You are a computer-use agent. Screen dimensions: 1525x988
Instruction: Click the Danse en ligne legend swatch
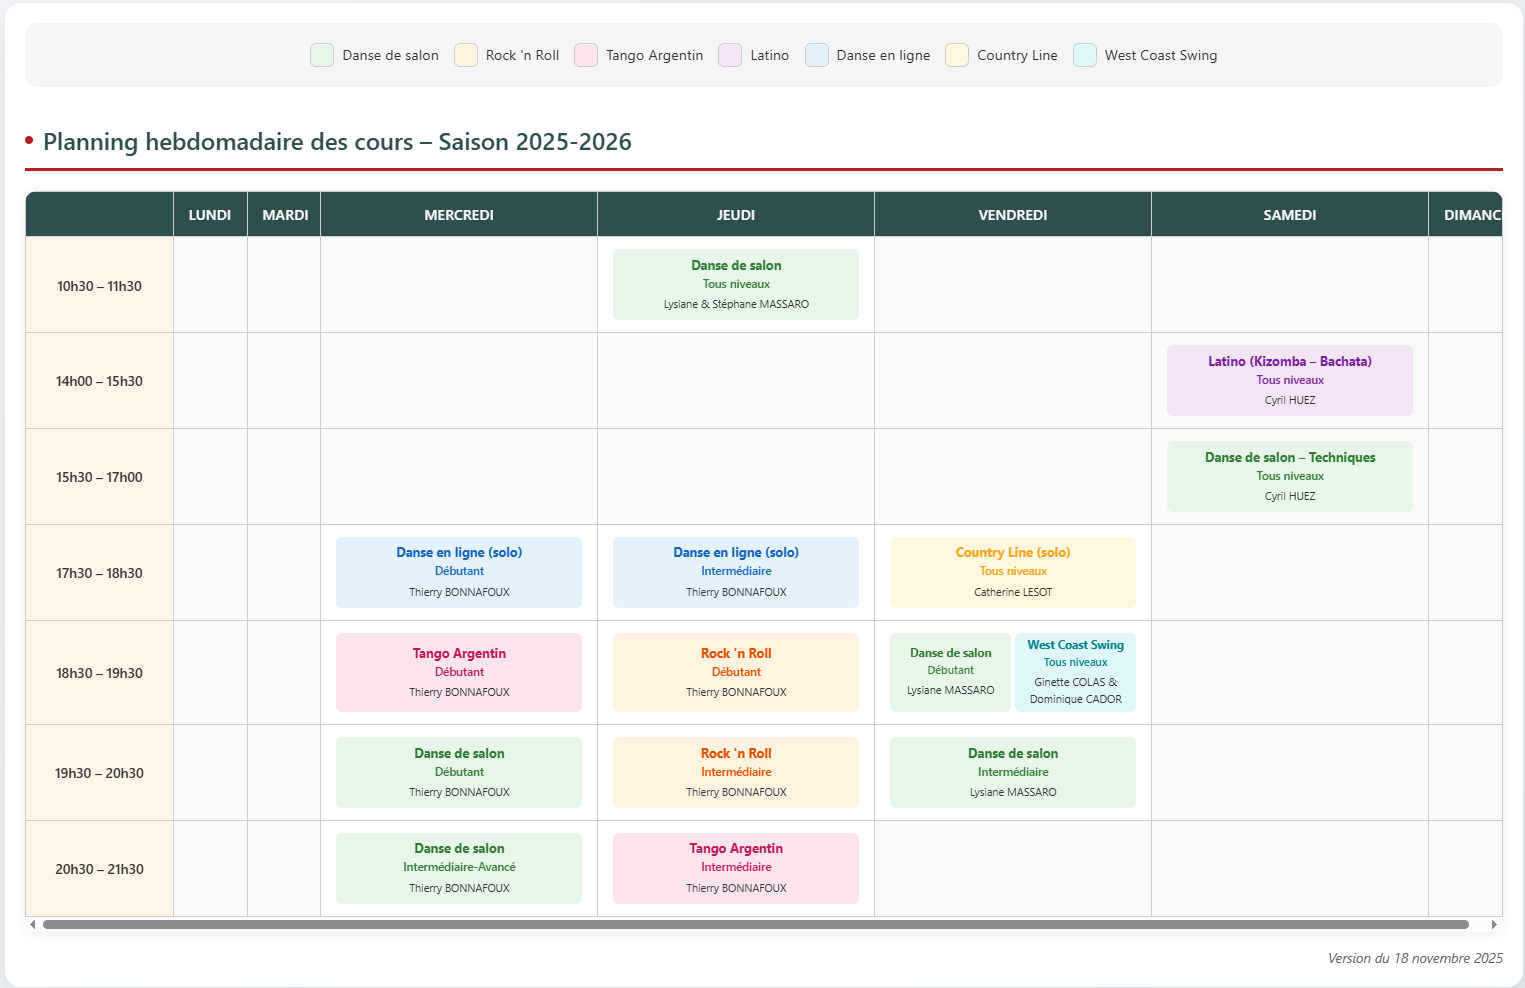pos(817,55)
